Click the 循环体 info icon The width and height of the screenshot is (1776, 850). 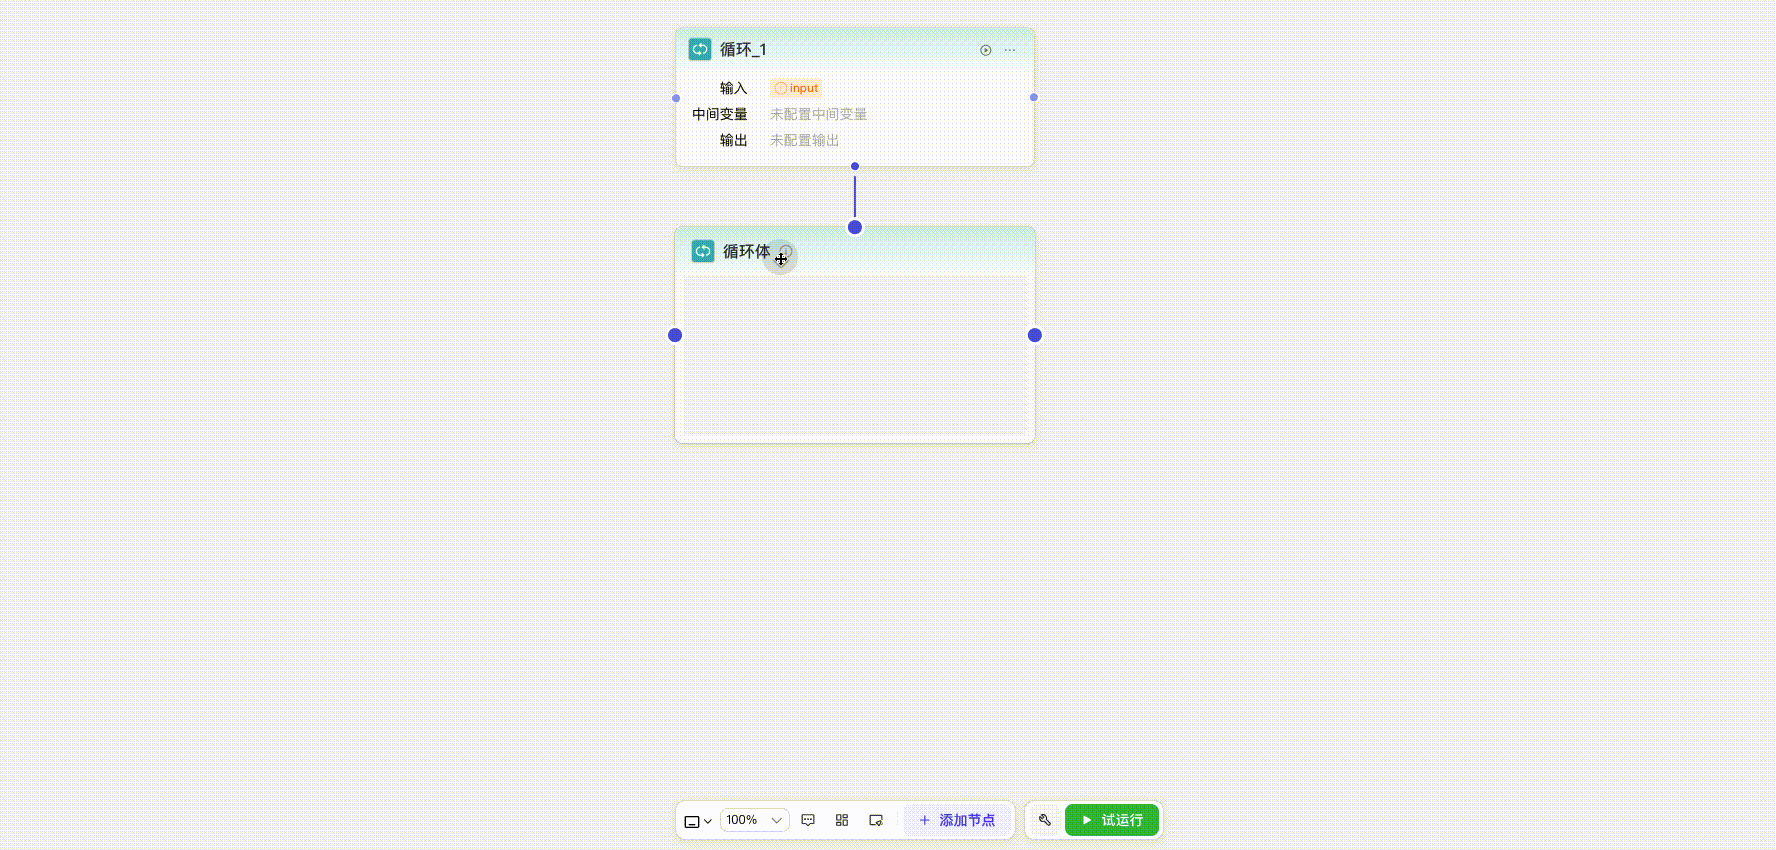tap(786, 251)
